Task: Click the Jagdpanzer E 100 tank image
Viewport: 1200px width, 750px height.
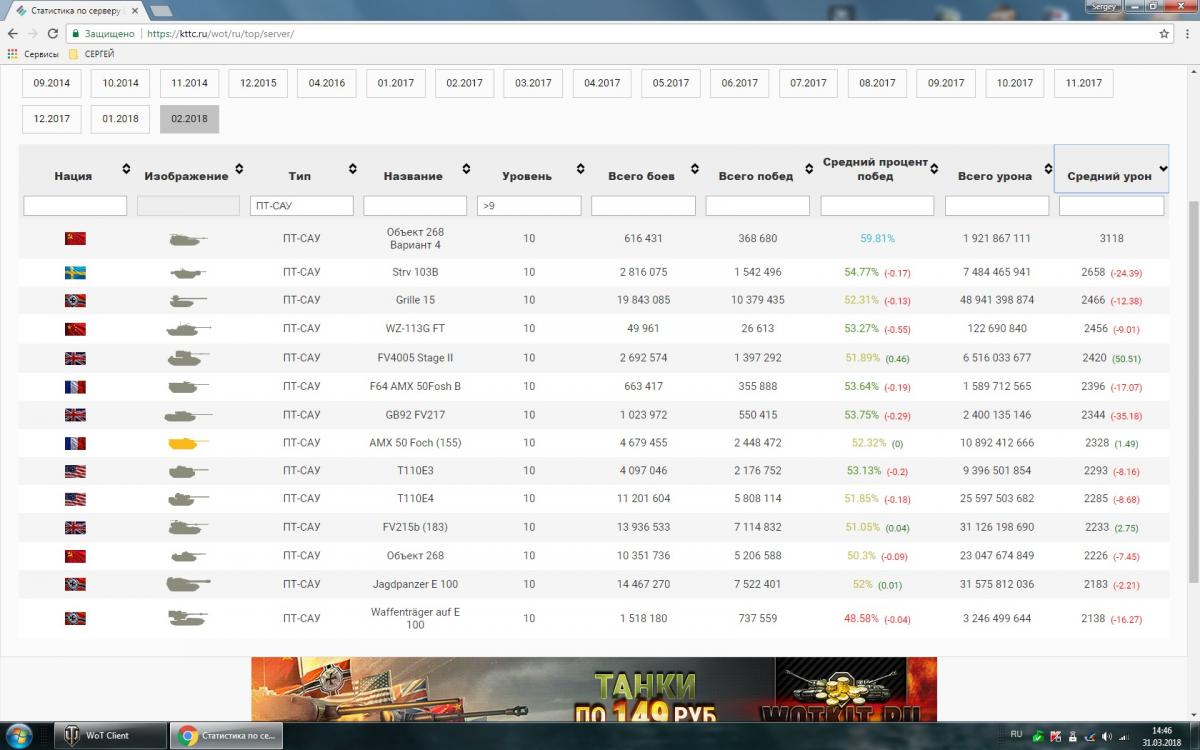Action: pyautogui.click(x=187, y=584)
